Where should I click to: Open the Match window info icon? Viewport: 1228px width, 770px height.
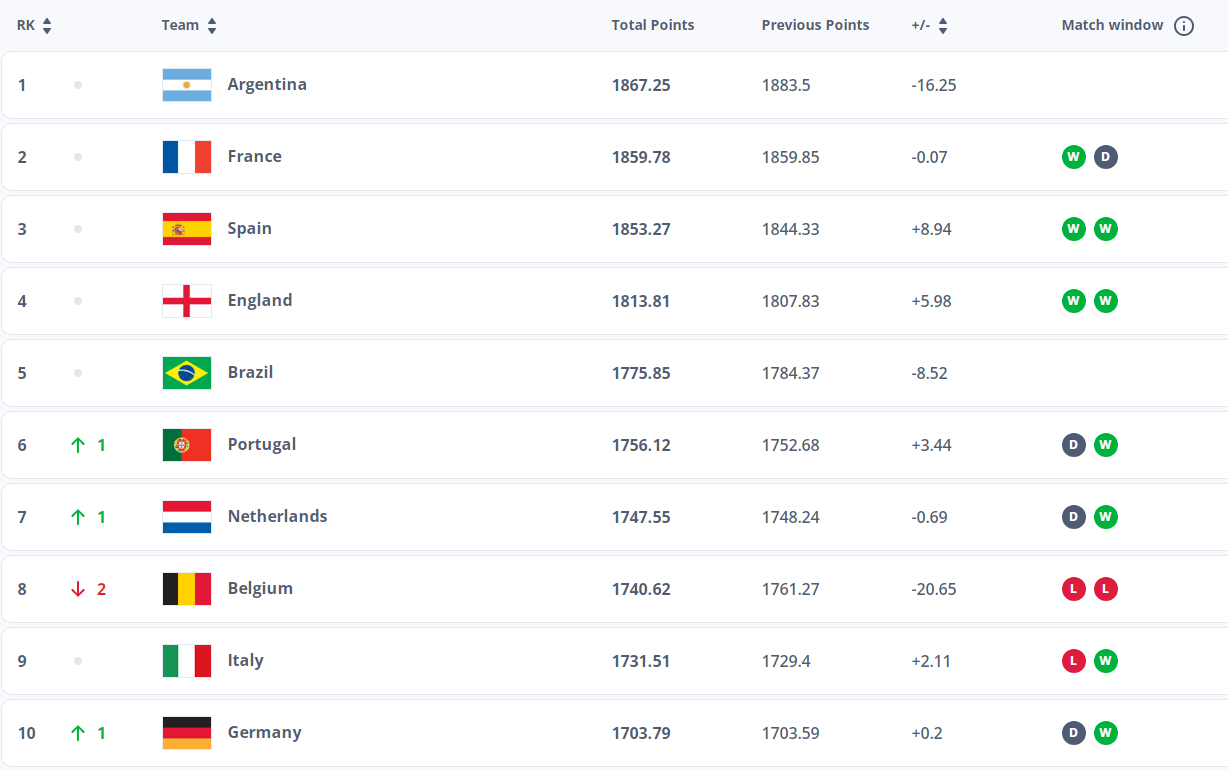(1184, 26)
